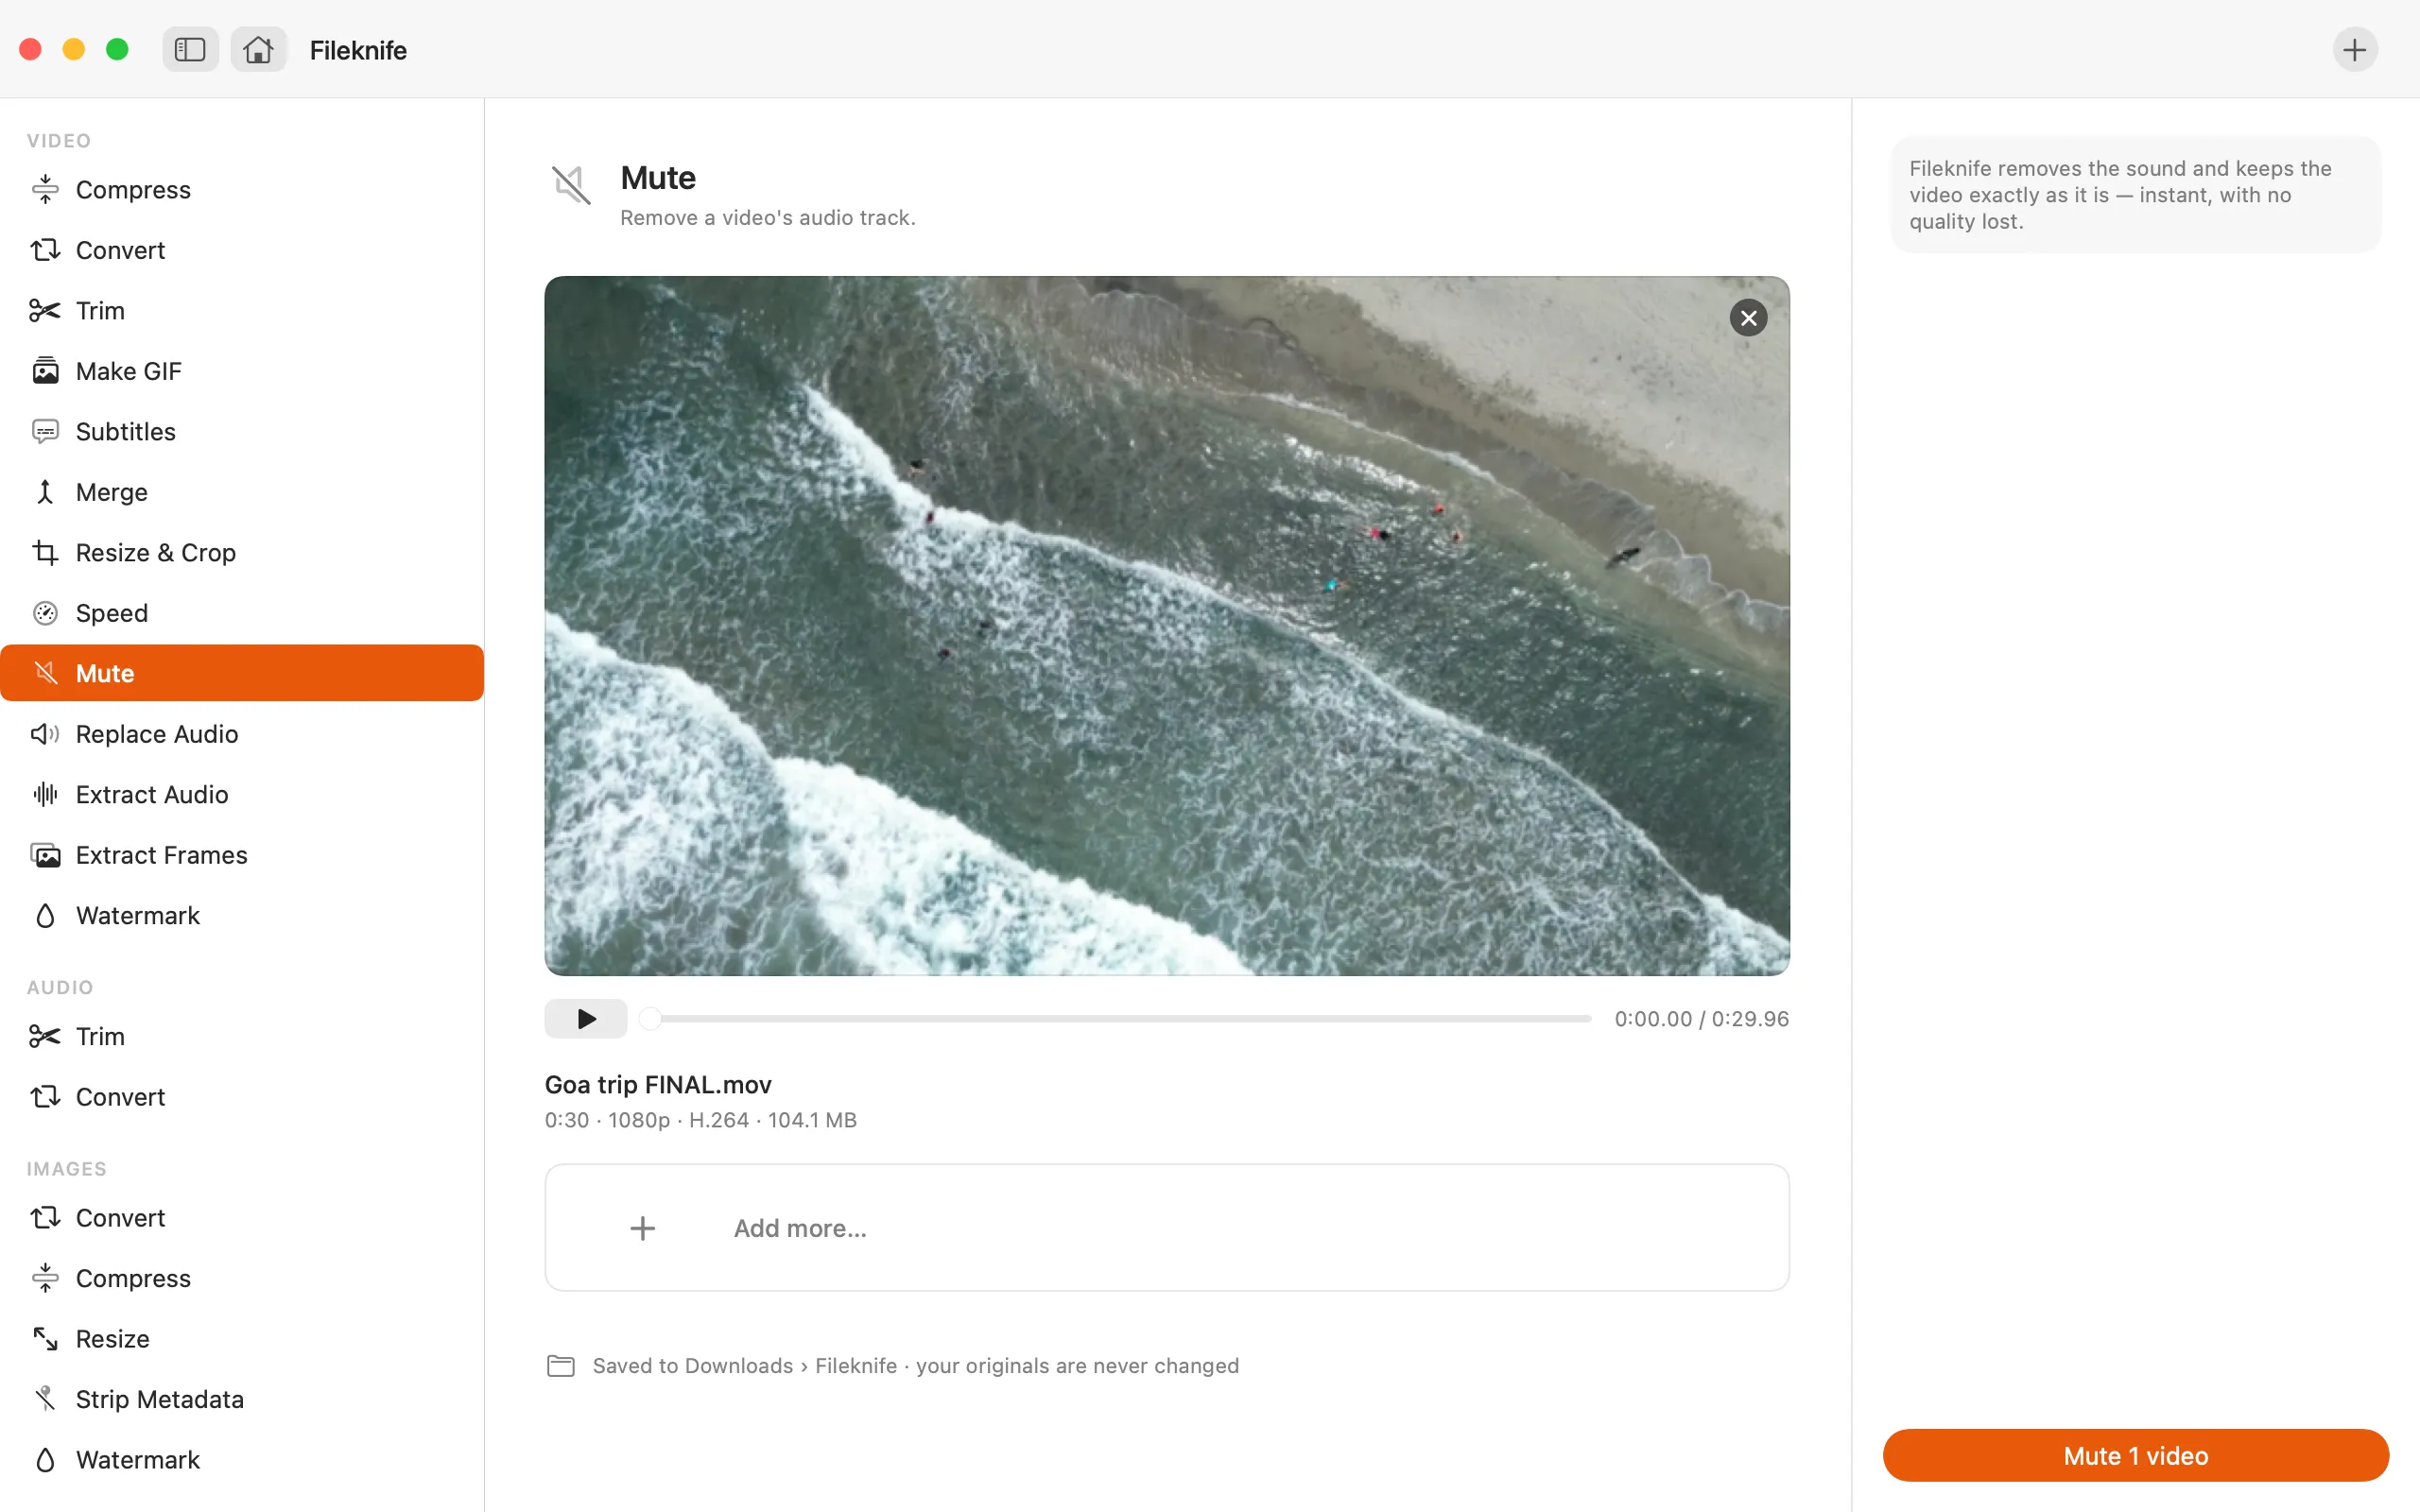
Task: Select the video Trim tool
Action: (242, 311)
